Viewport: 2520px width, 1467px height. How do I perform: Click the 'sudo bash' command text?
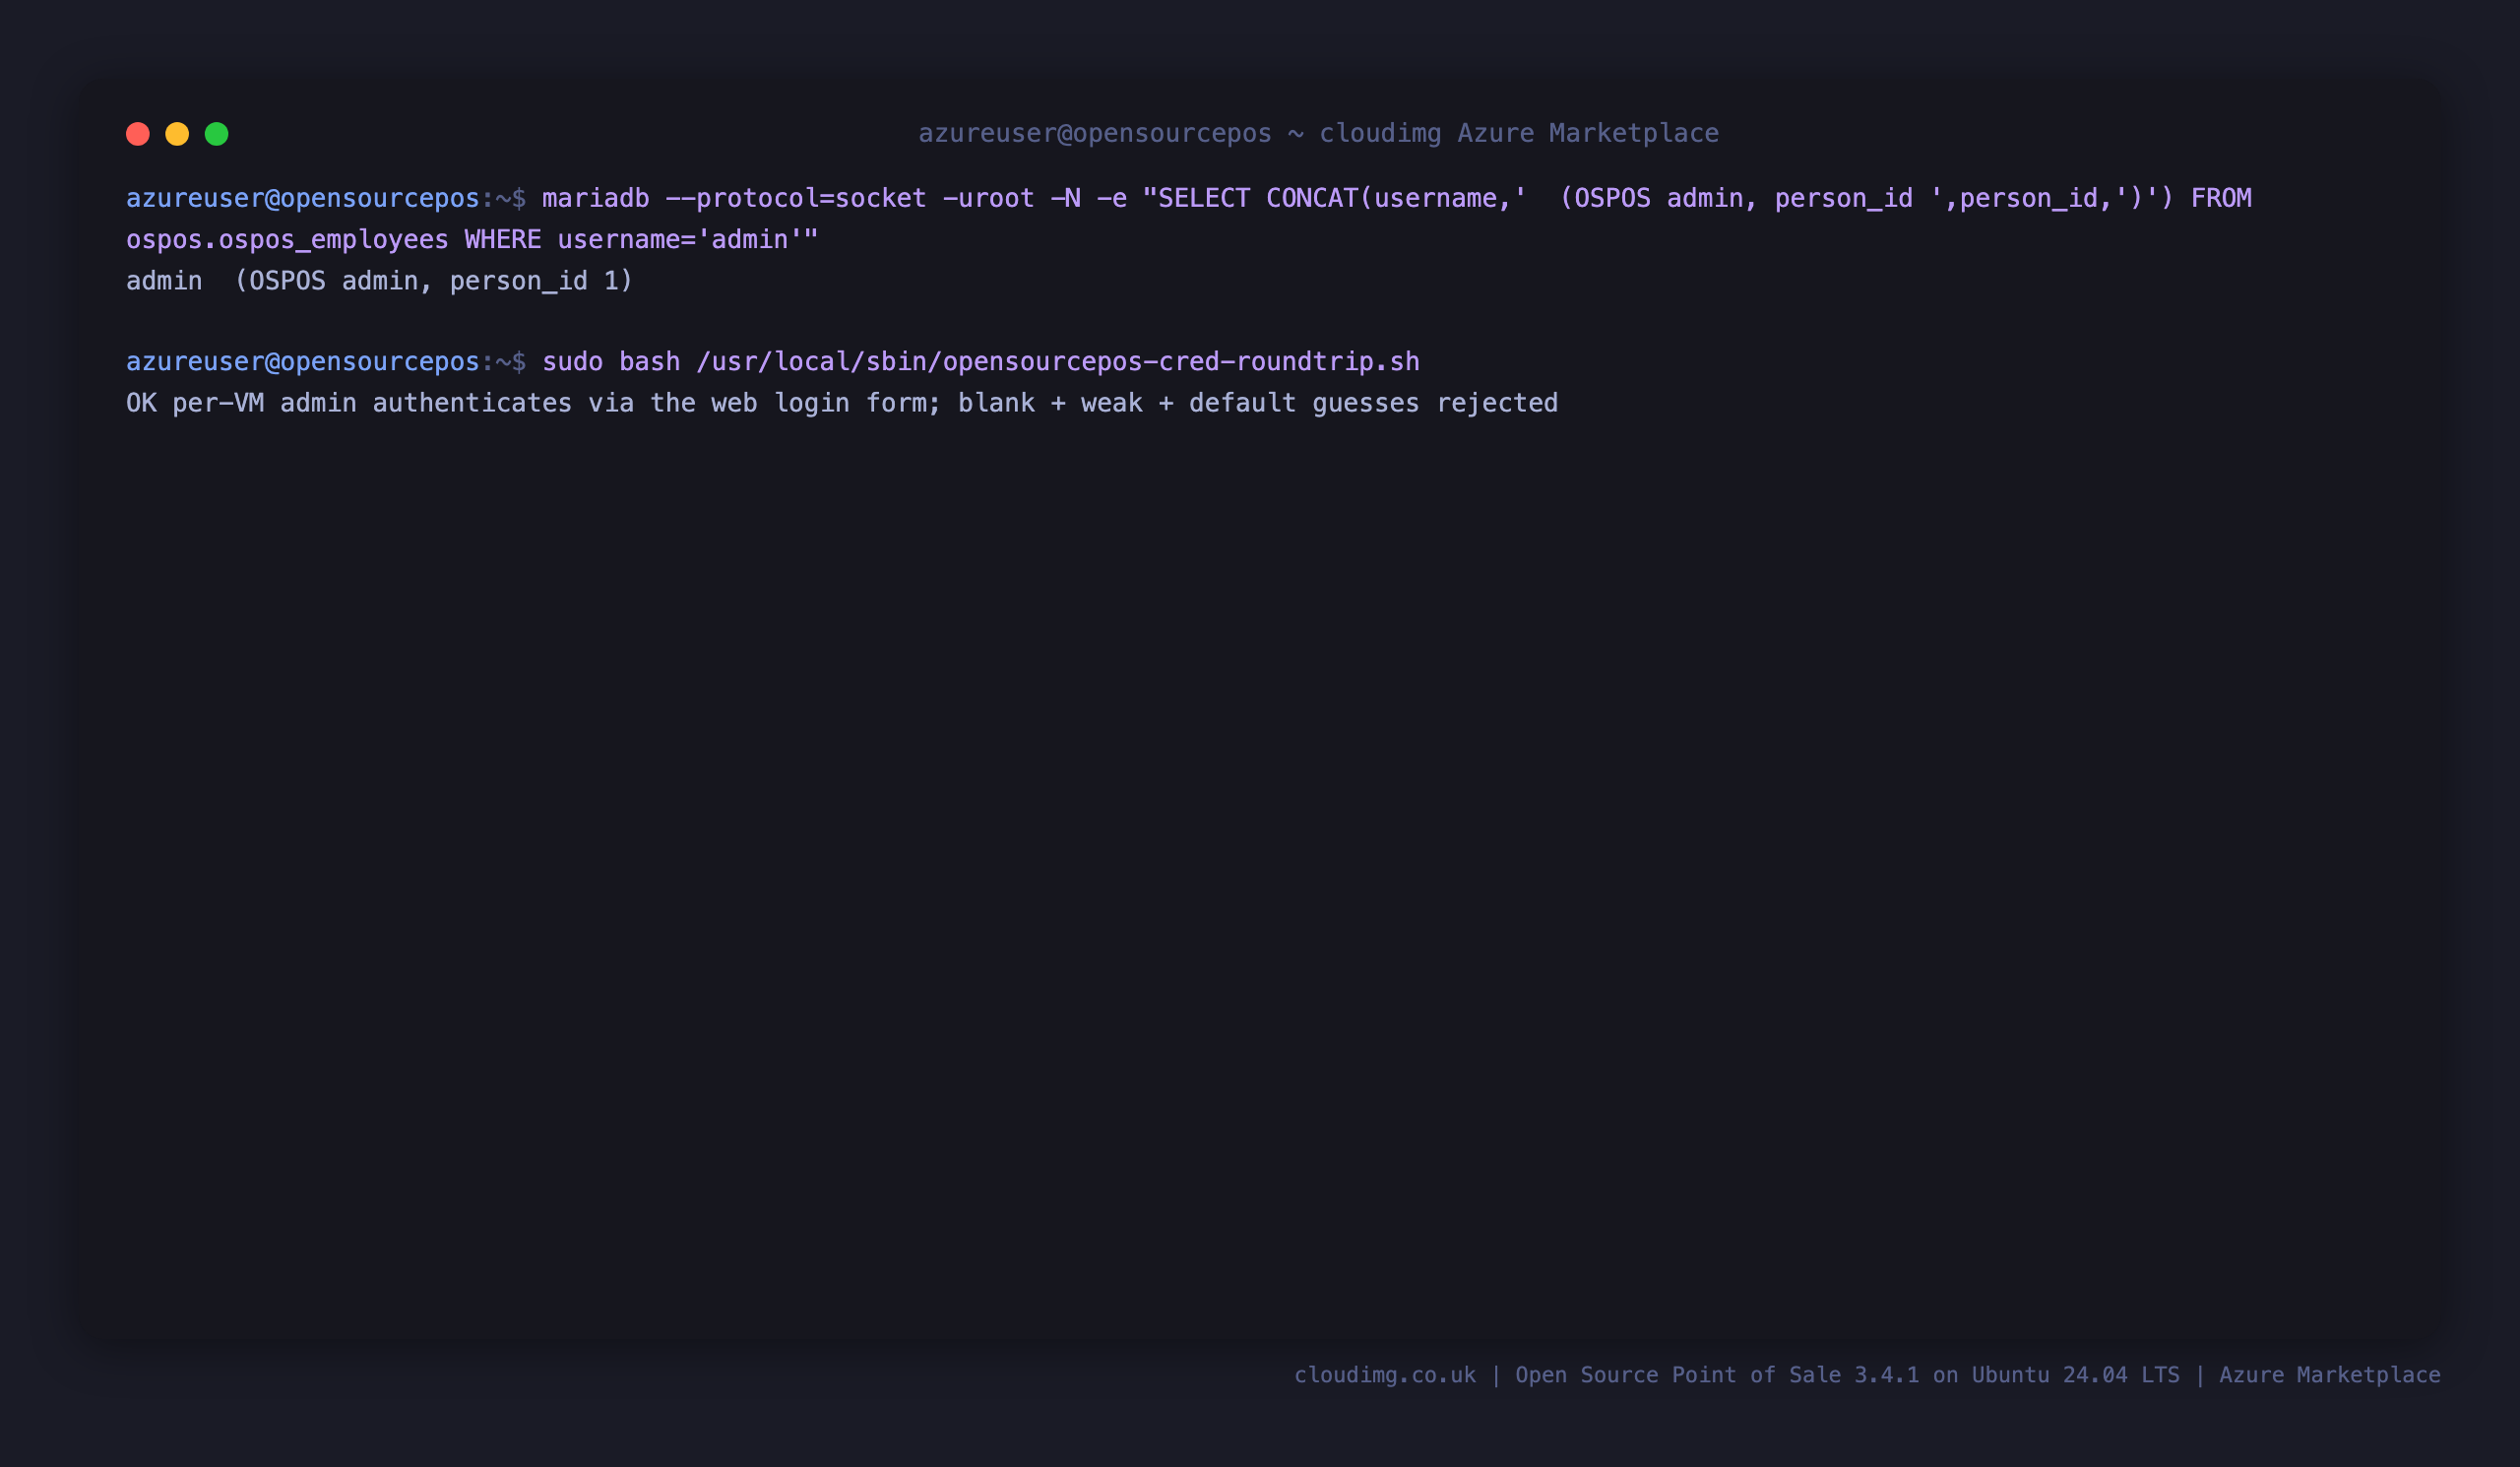(611, 361)
